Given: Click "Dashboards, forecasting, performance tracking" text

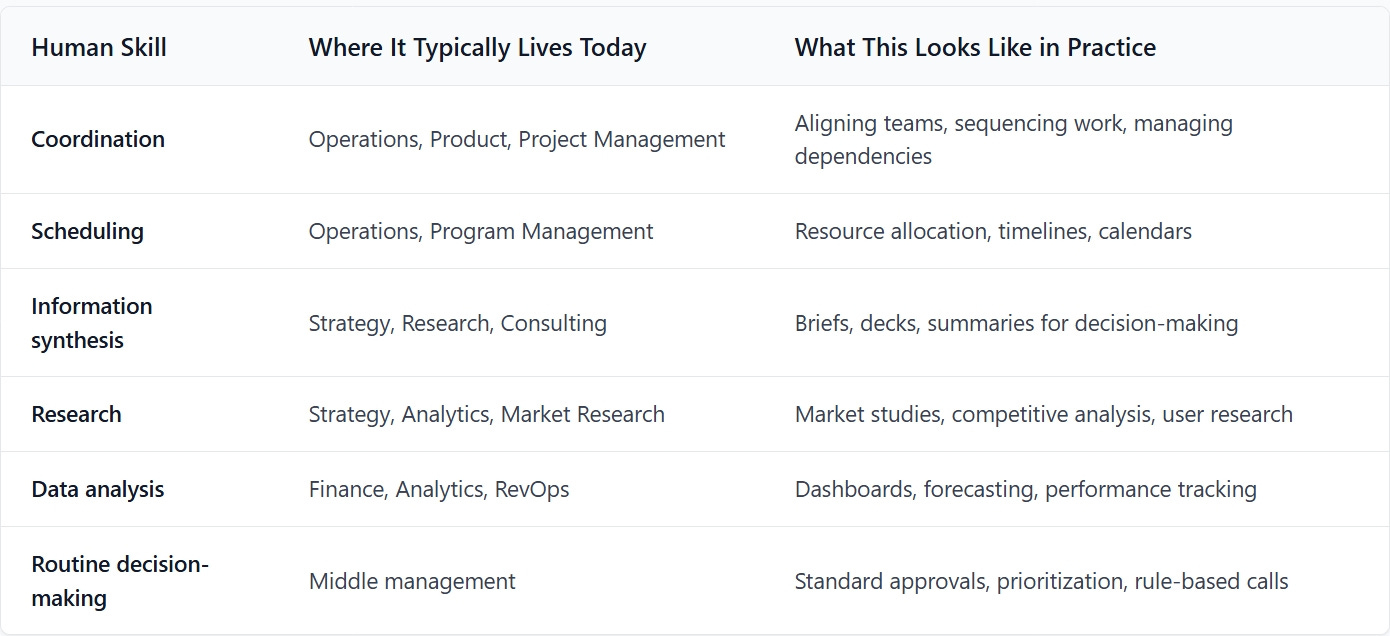Looking at the screenshot, I should pyautogui.click(x=1025, y=489).
